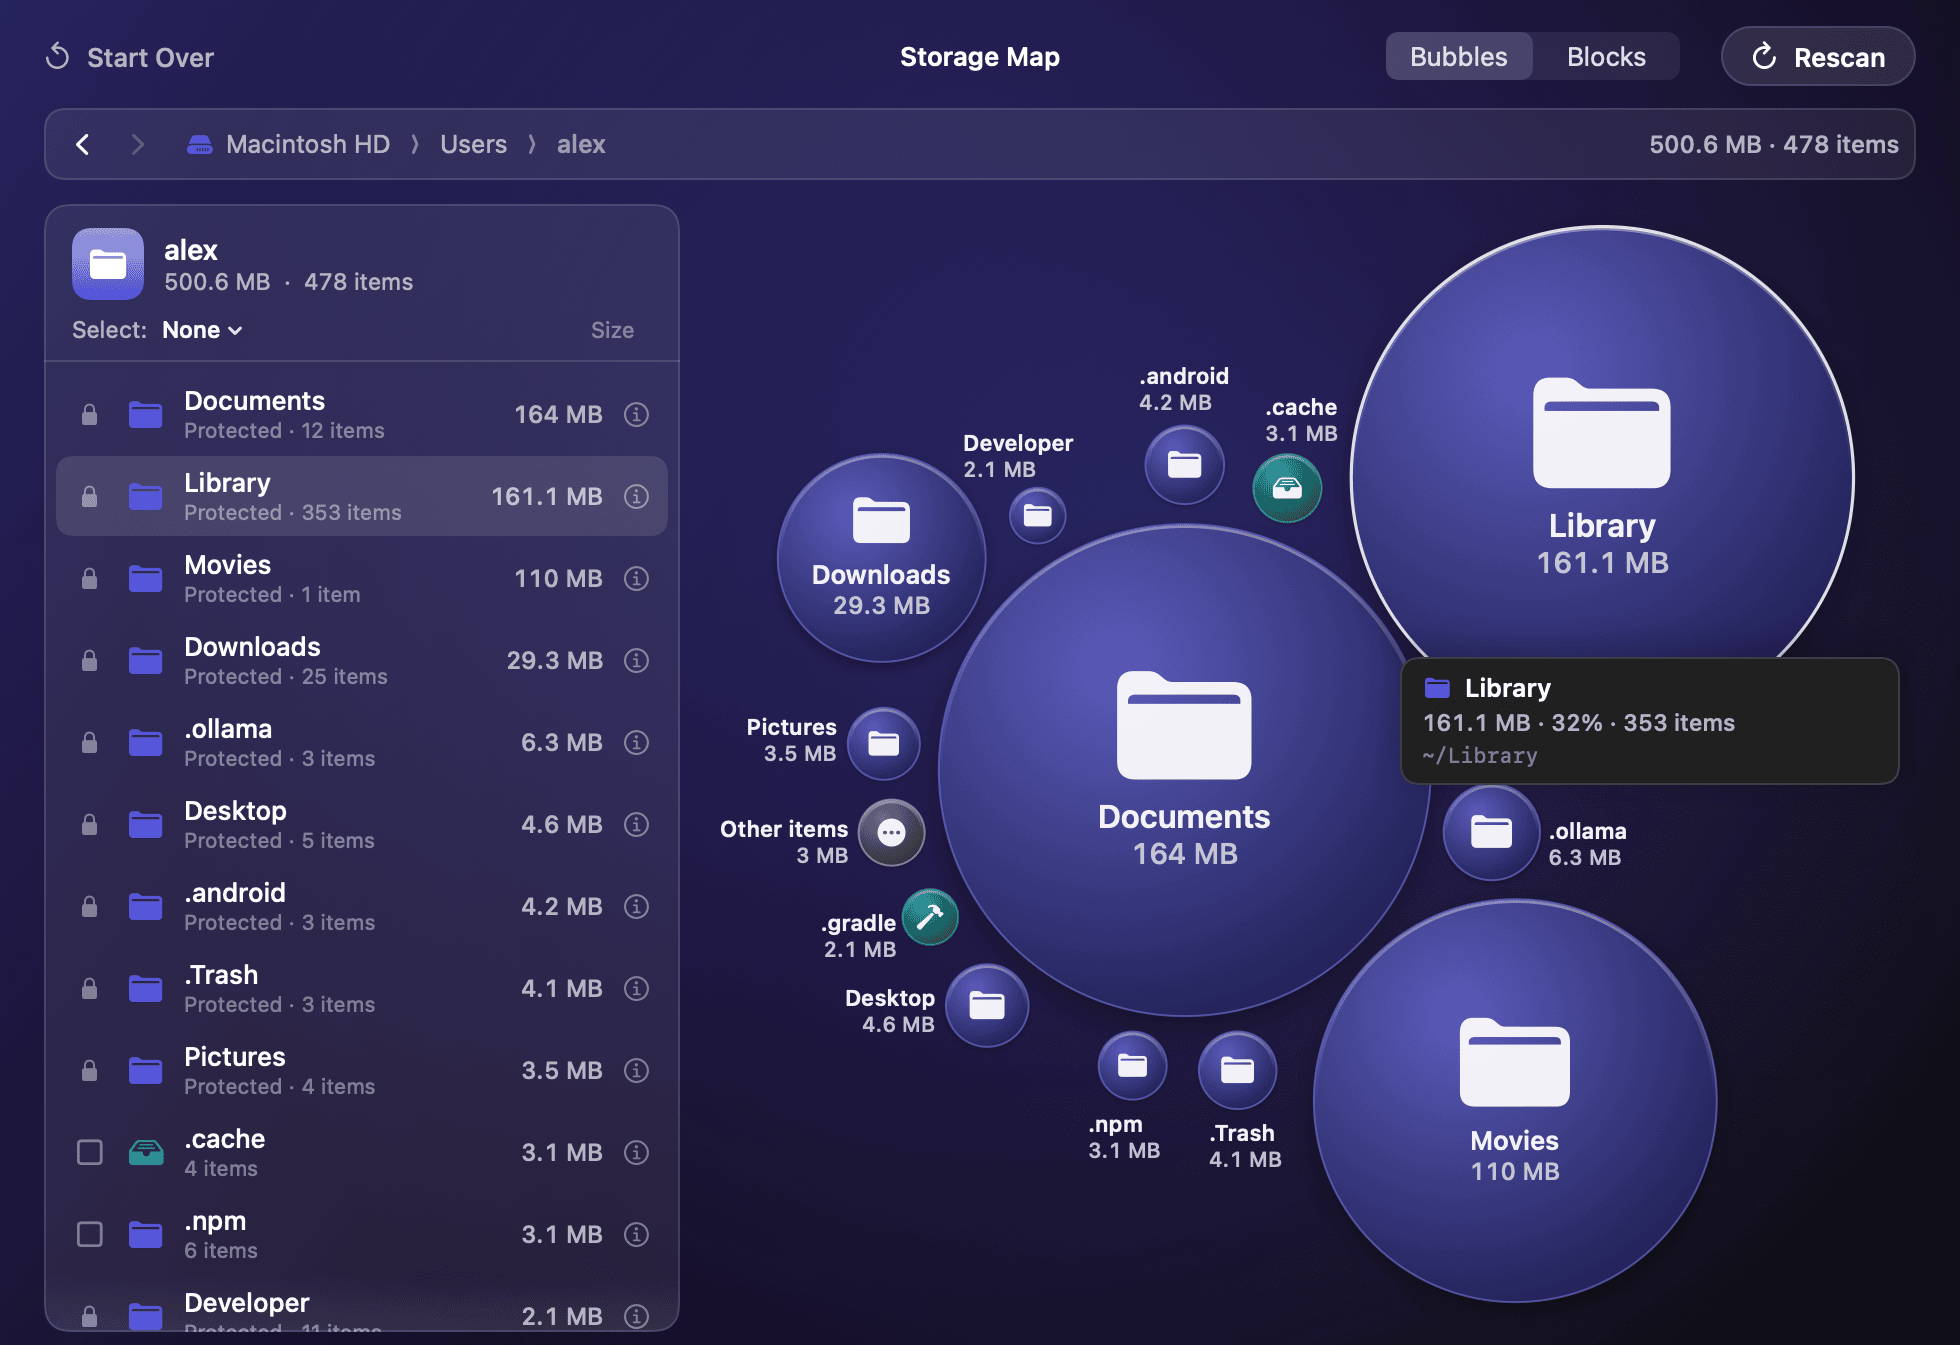Screen dimensions: 1960x1345
Task: Click Start Over
Action: [x=130, y=57]
